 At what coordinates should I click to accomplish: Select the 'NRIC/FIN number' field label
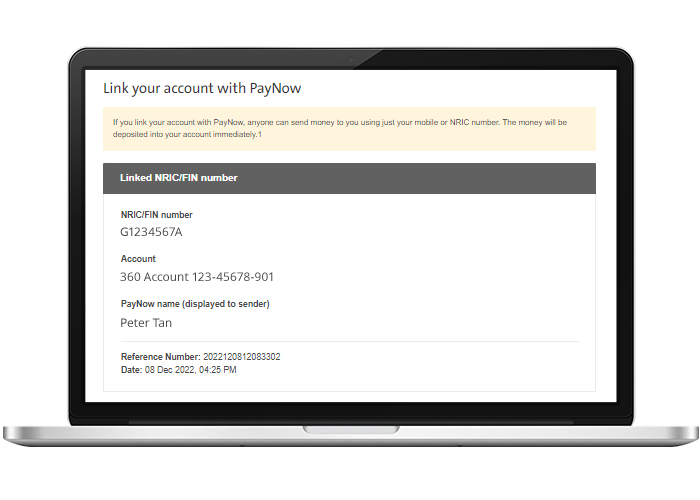156,215
